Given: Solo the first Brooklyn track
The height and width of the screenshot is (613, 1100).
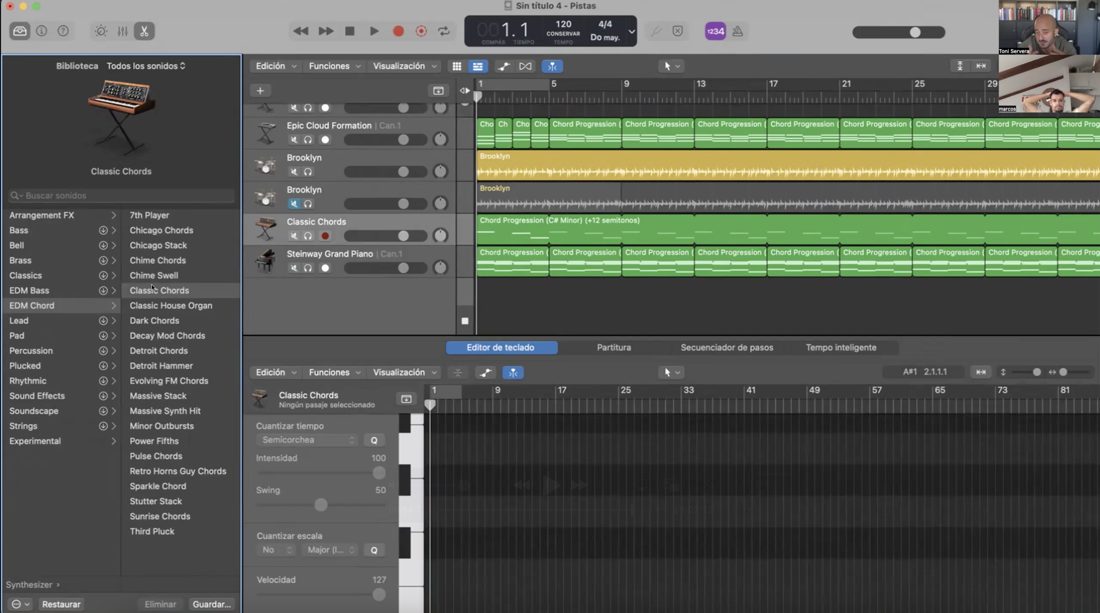Looking at the screenshot, I should point(308,172).
